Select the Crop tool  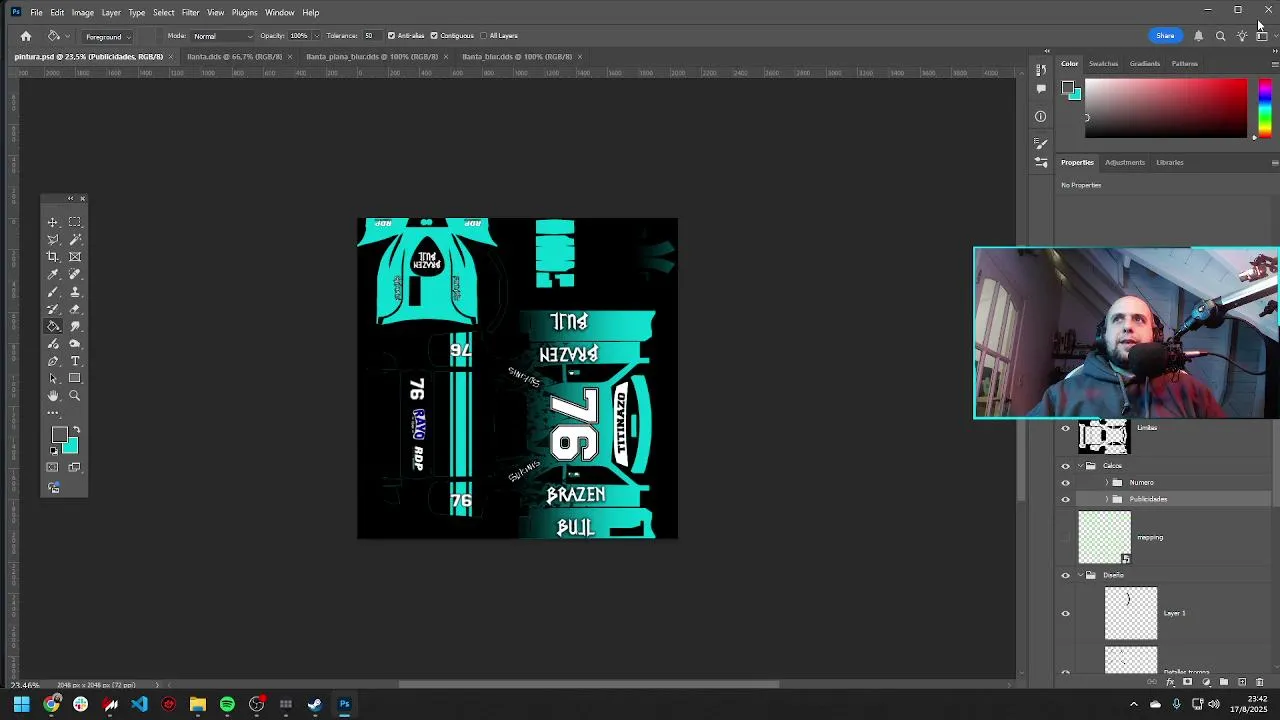pyautogui.click(x=53, y=257)
